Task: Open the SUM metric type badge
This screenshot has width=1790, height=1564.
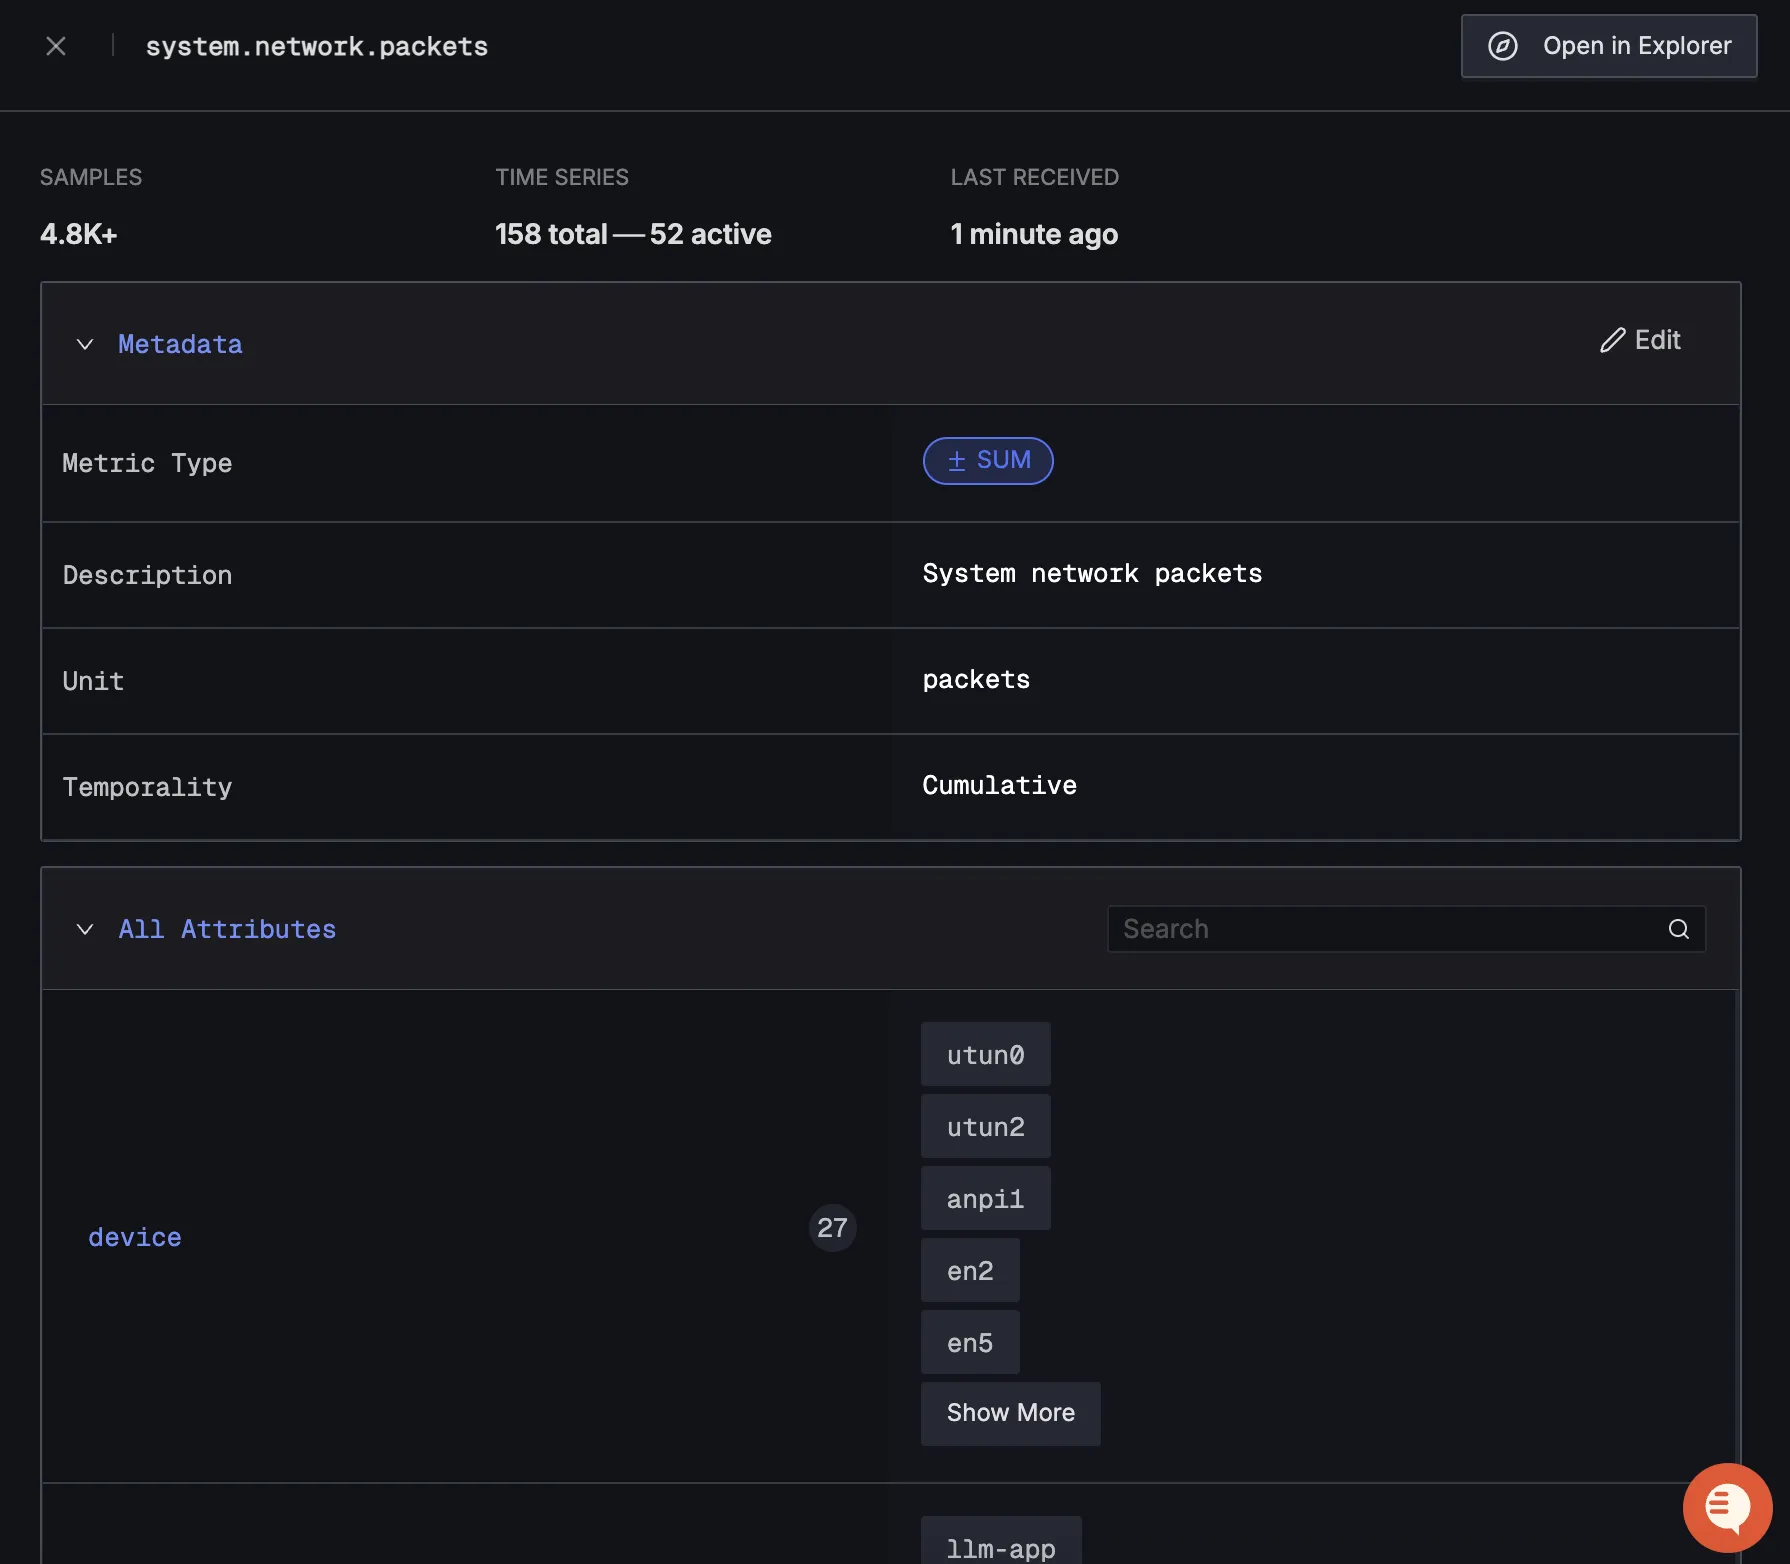Action: pos(988,461)
